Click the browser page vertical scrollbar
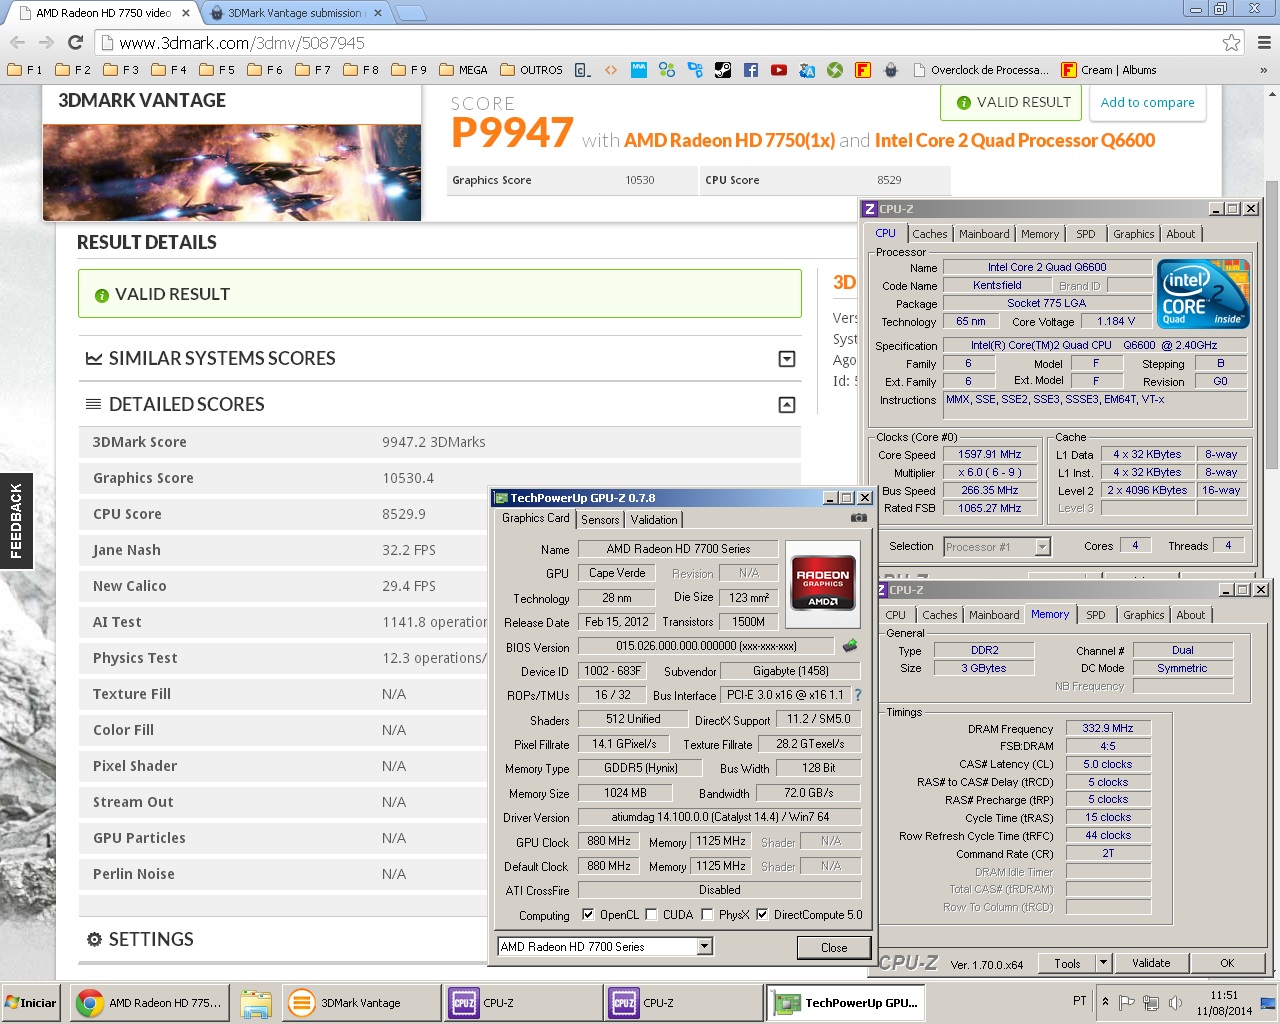Image resolution: width=1280 pixels, height=1024 pixels. pos(1272,325)
